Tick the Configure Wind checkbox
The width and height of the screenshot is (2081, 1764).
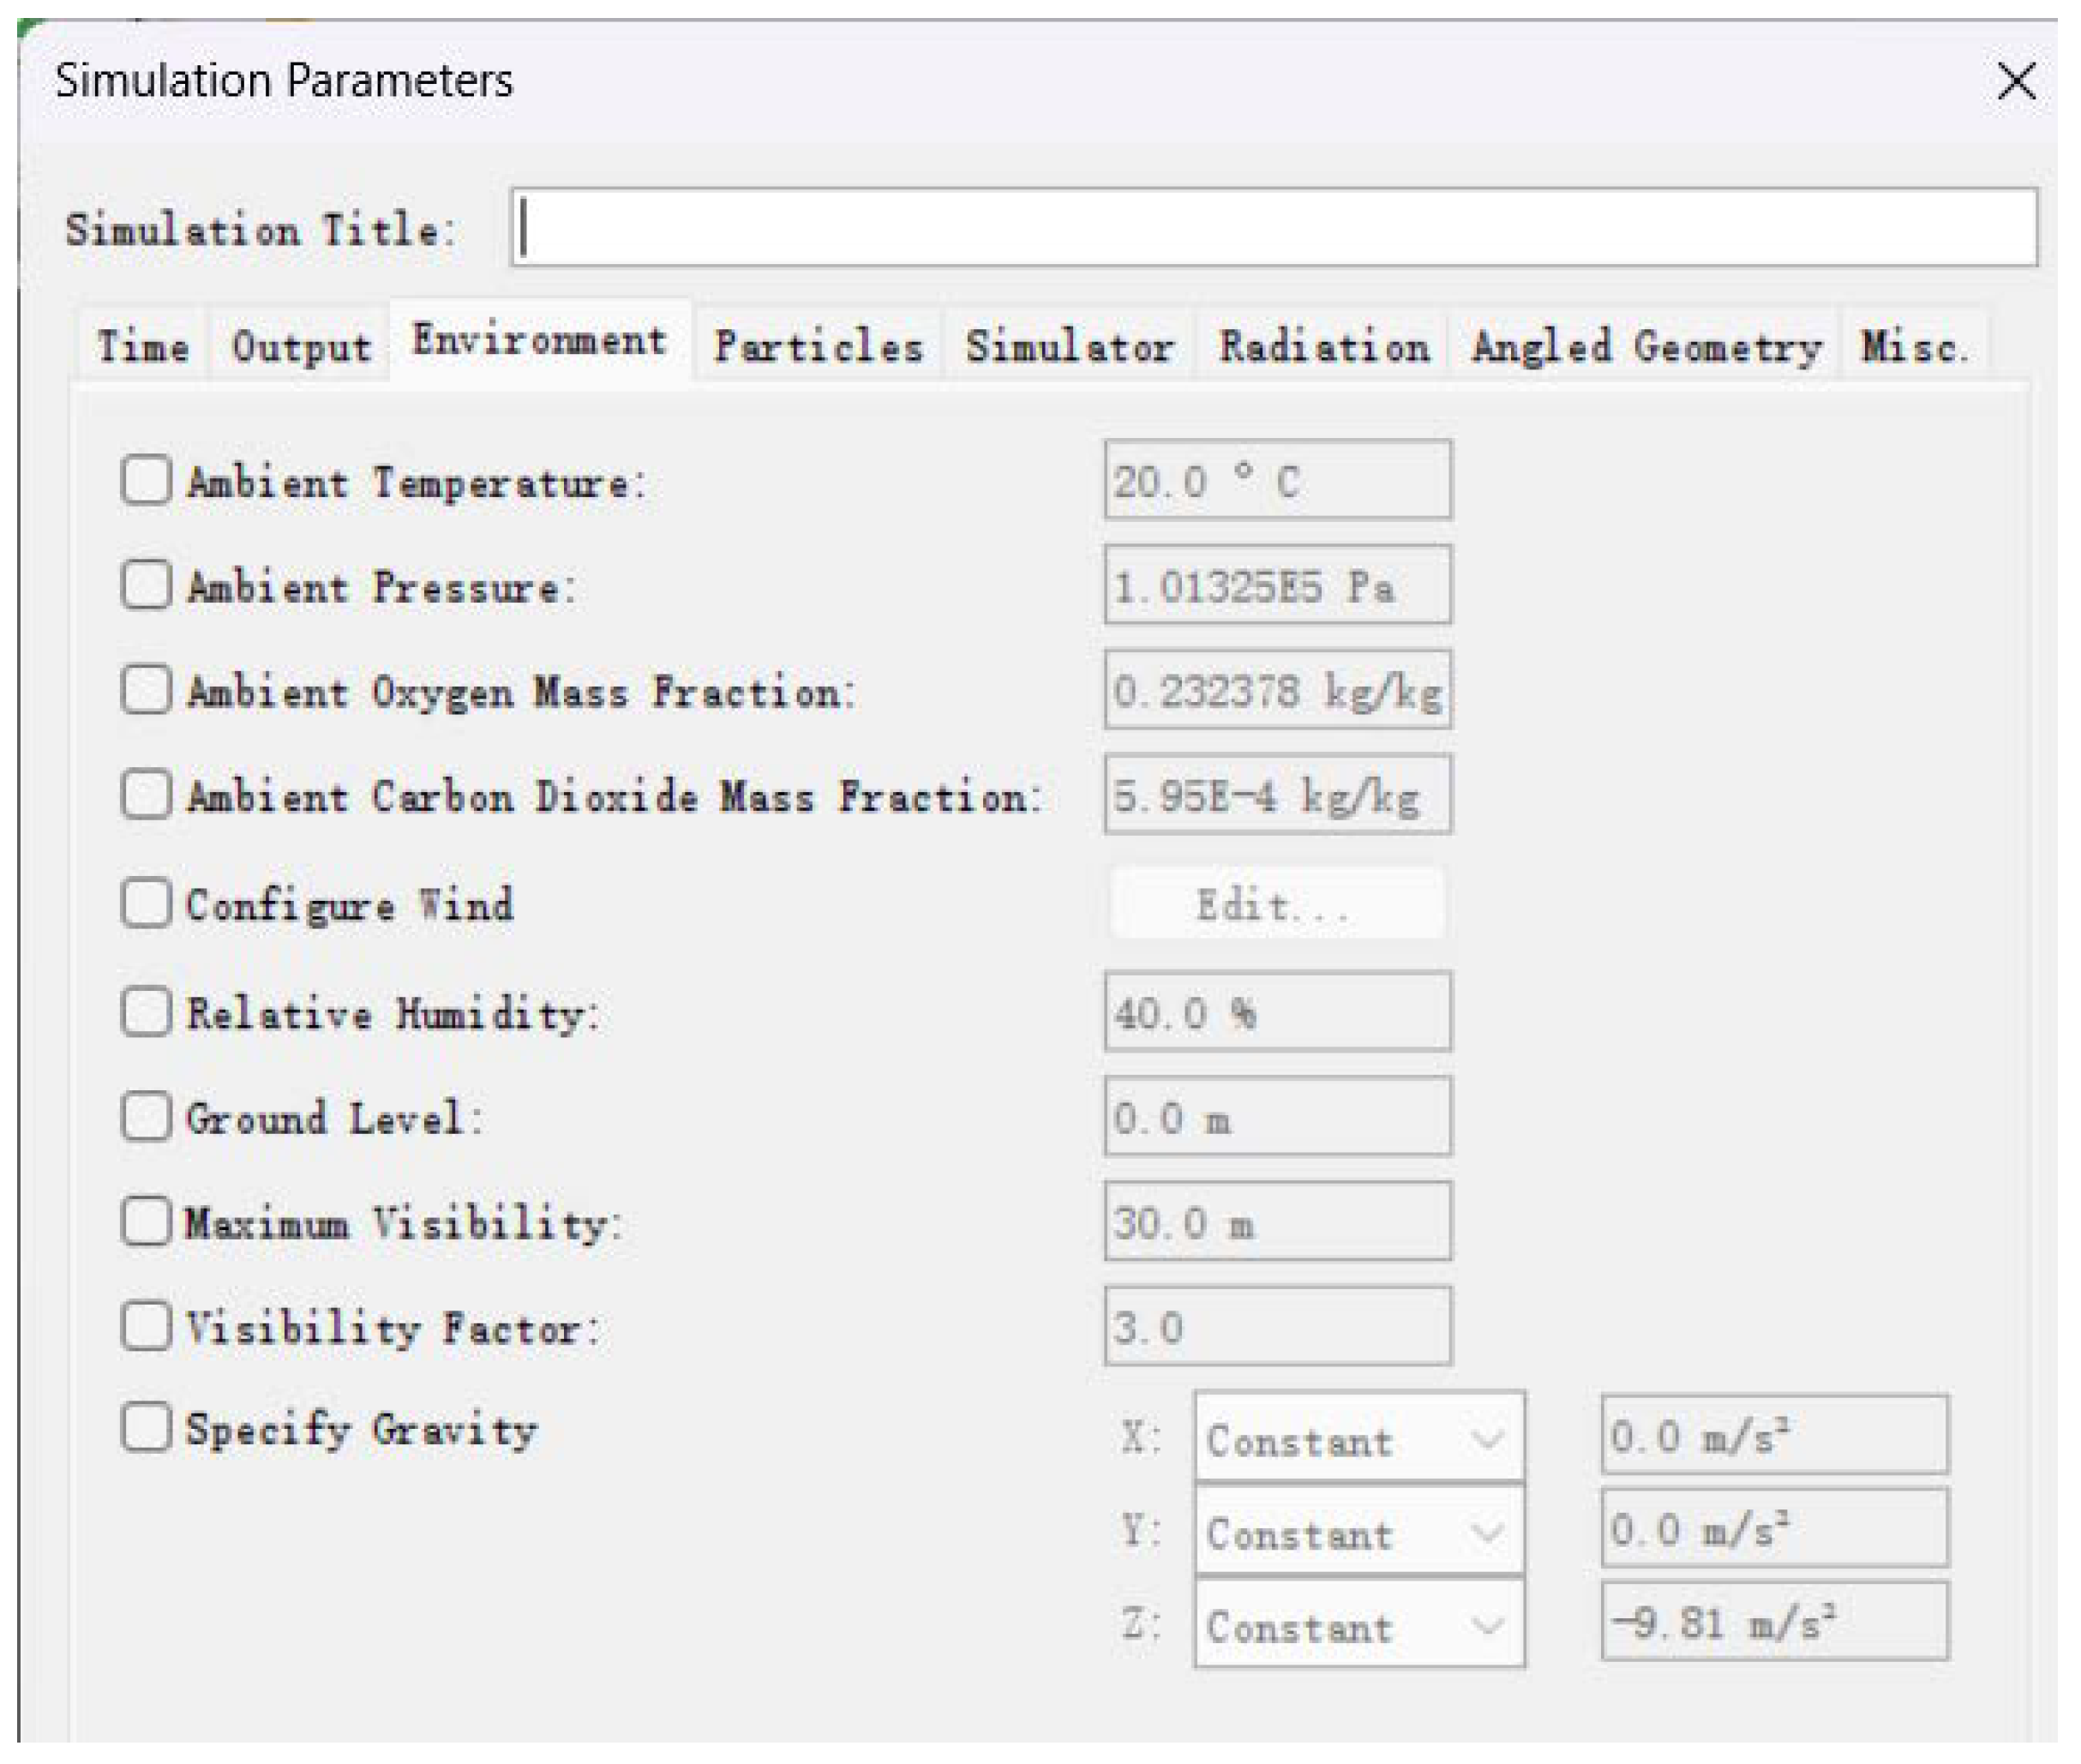click(x=146, y=903)
